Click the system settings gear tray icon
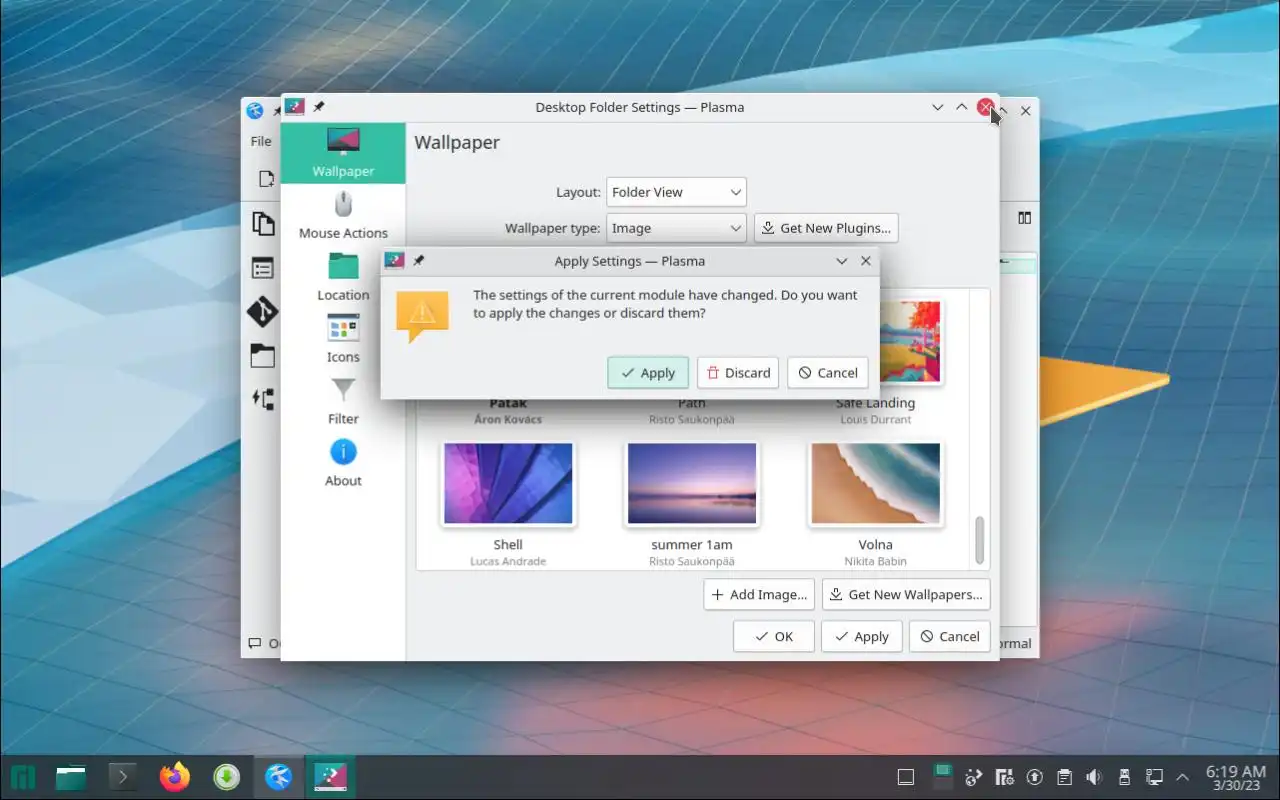Viewport: 1280px width, 800px height. tap(1005, 777)
